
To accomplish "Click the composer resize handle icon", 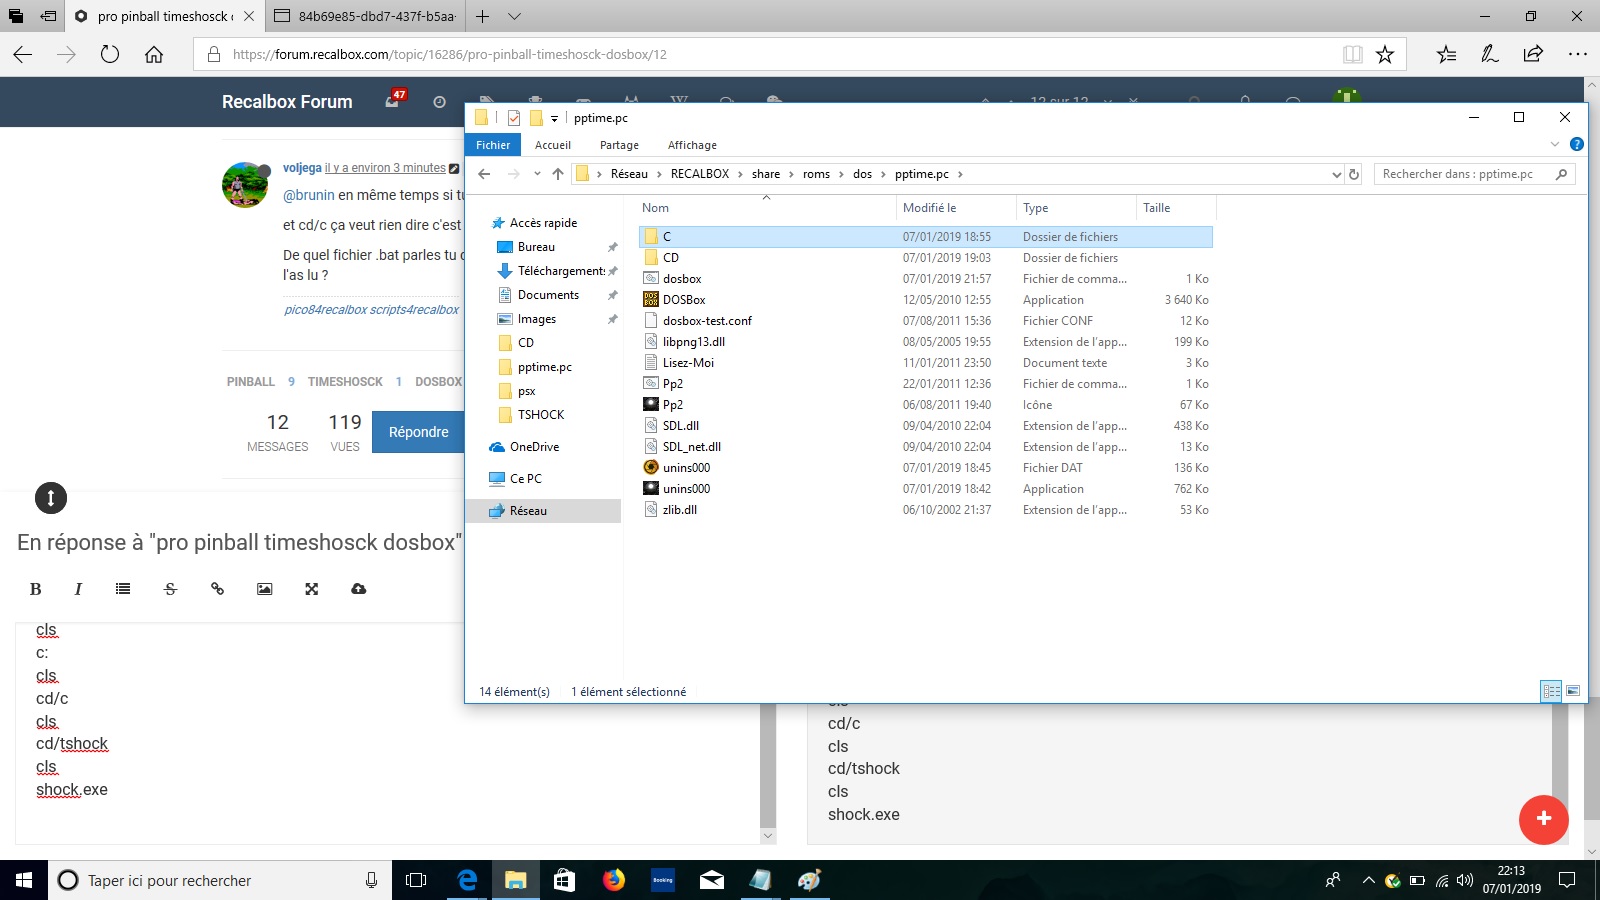I will [x=51, y=498].
